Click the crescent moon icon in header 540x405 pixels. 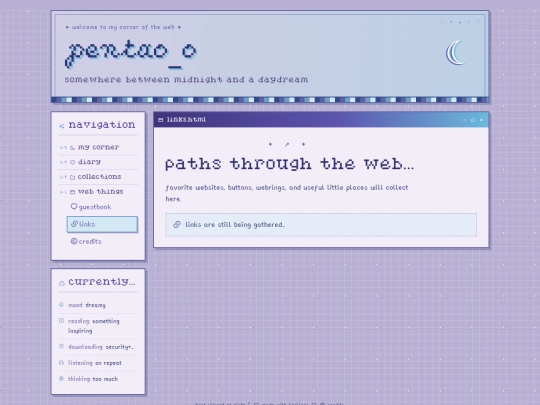point(455,53)
